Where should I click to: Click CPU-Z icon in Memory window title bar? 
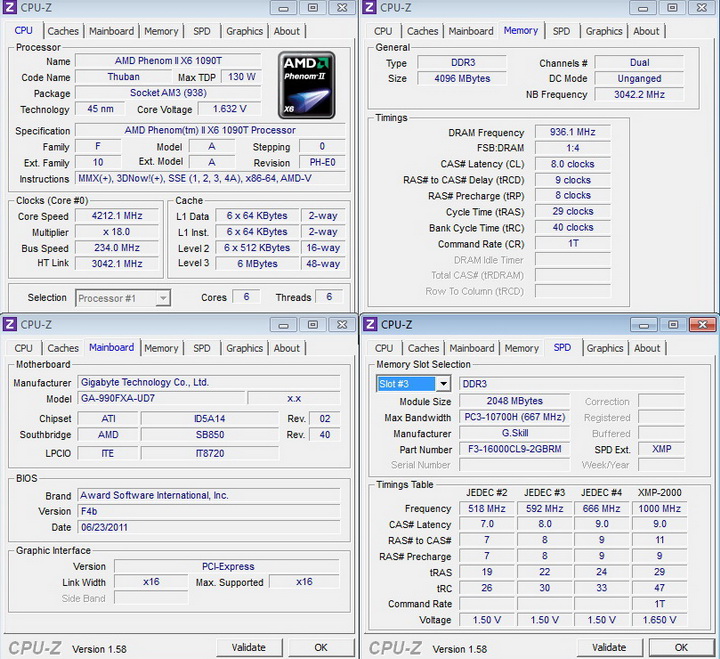pos(370,7)
